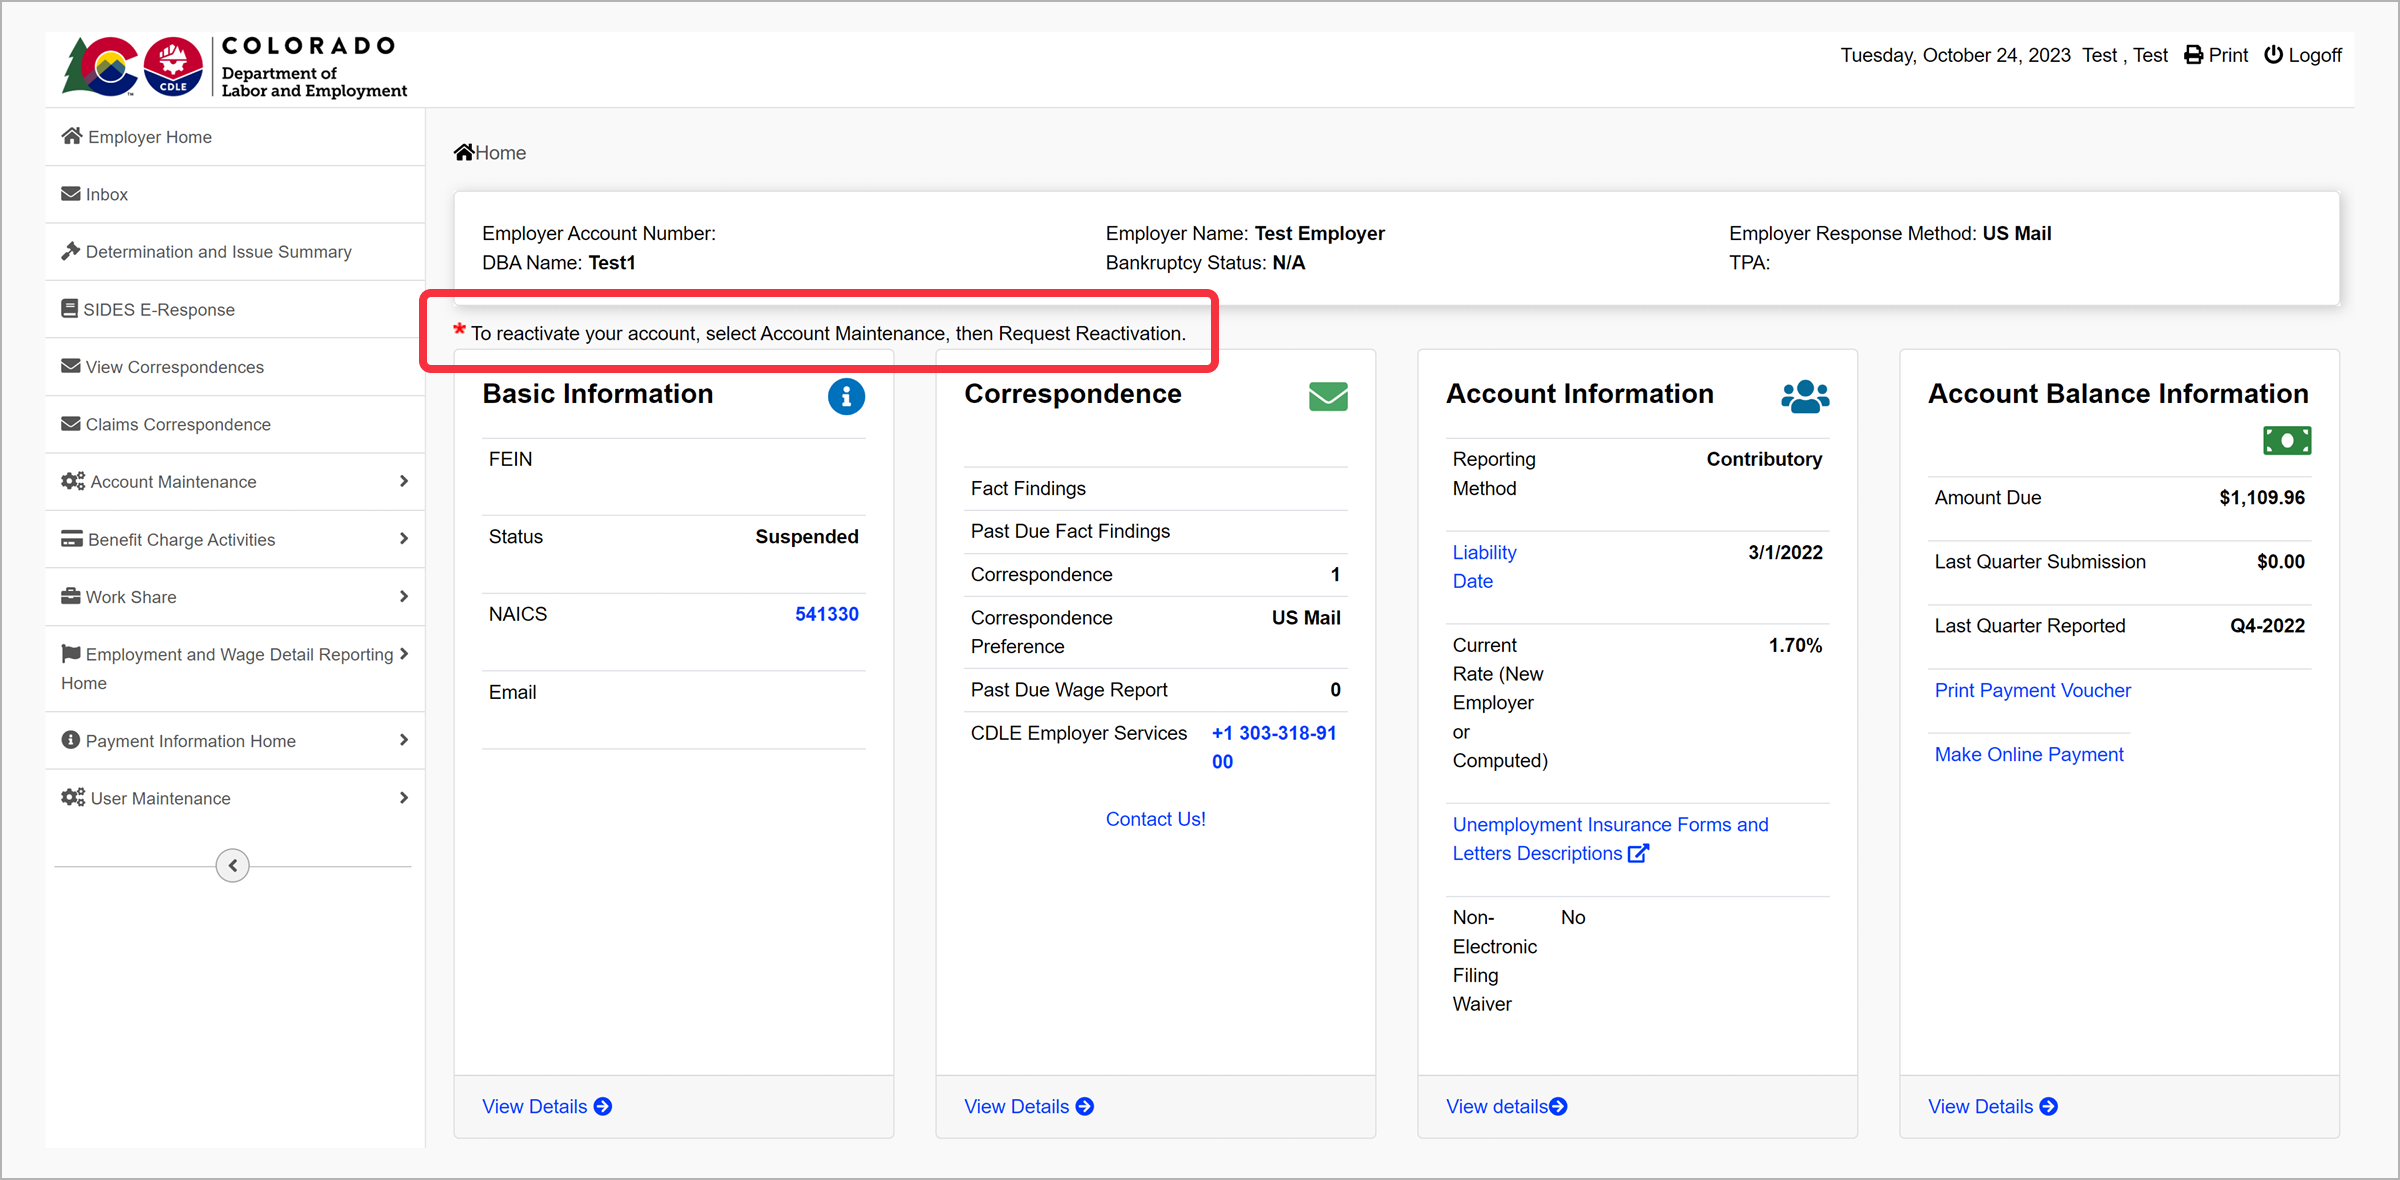This screenshot has height=1180, width=2400.
Task: Click View details on Account Information card
Action: (x=1506, y=1106)
